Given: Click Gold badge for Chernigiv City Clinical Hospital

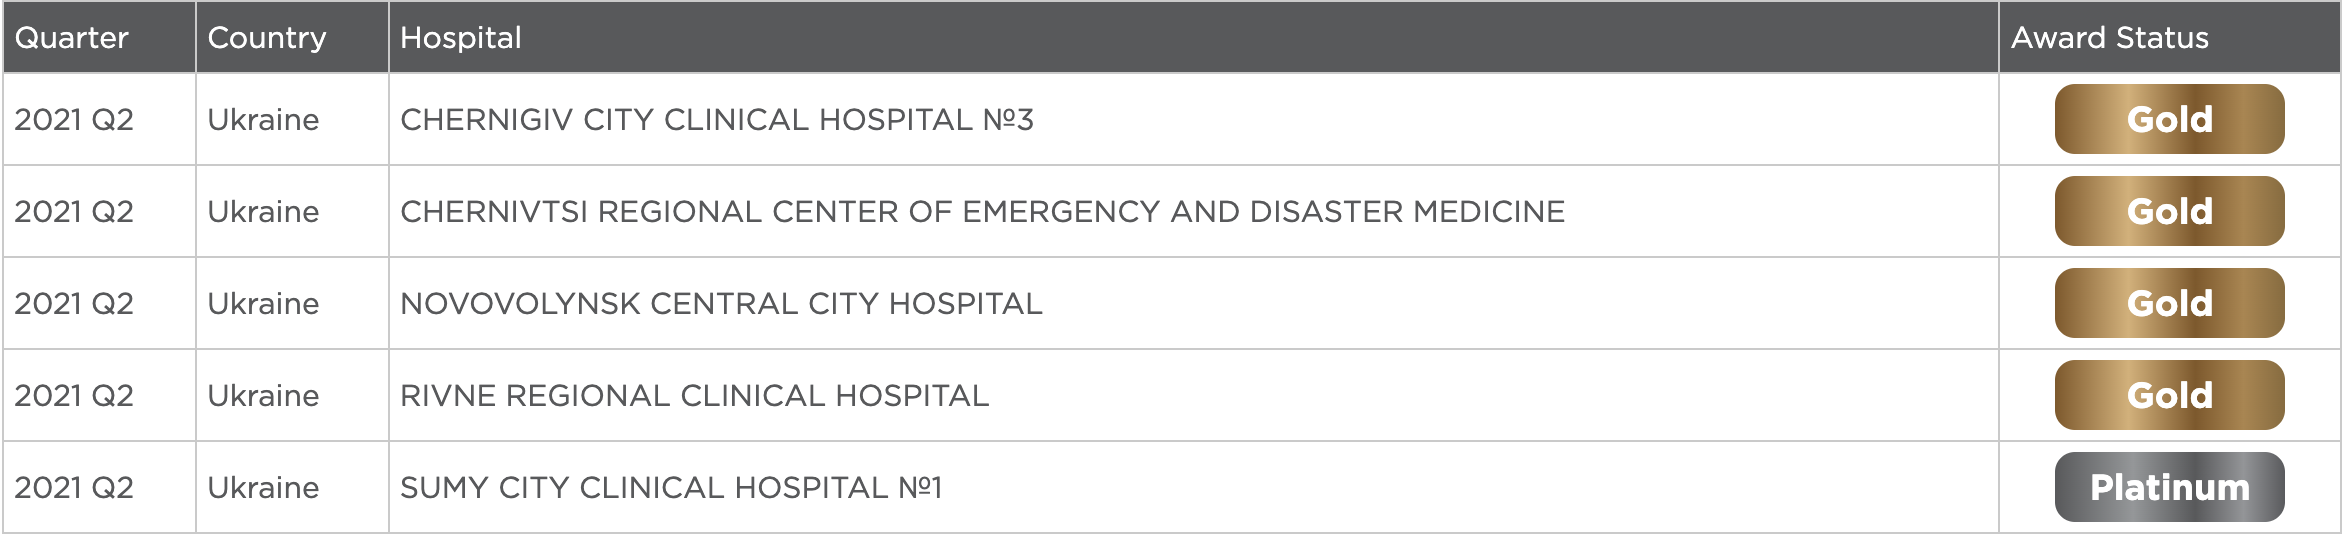Looking at the screenshot, I should [x=2169, y=119].
